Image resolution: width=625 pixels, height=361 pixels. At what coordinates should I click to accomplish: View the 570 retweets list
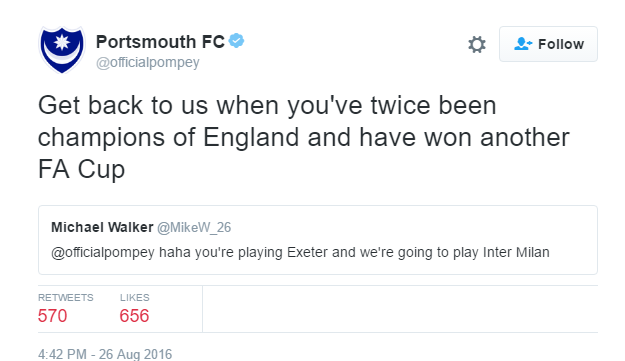tap(53, 316)
